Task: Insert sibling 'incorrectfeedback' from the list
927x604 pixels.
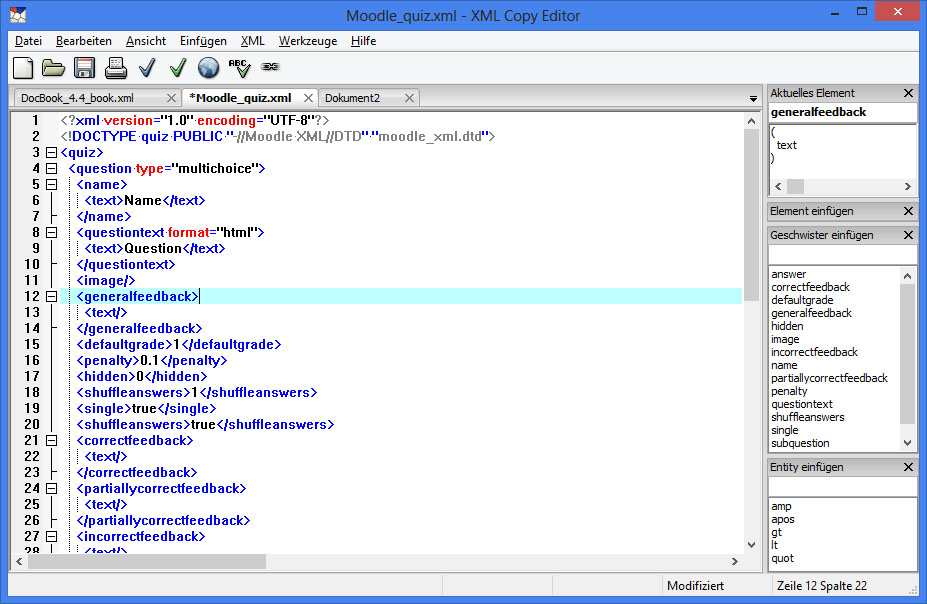Action: click(x=814, y=352)
